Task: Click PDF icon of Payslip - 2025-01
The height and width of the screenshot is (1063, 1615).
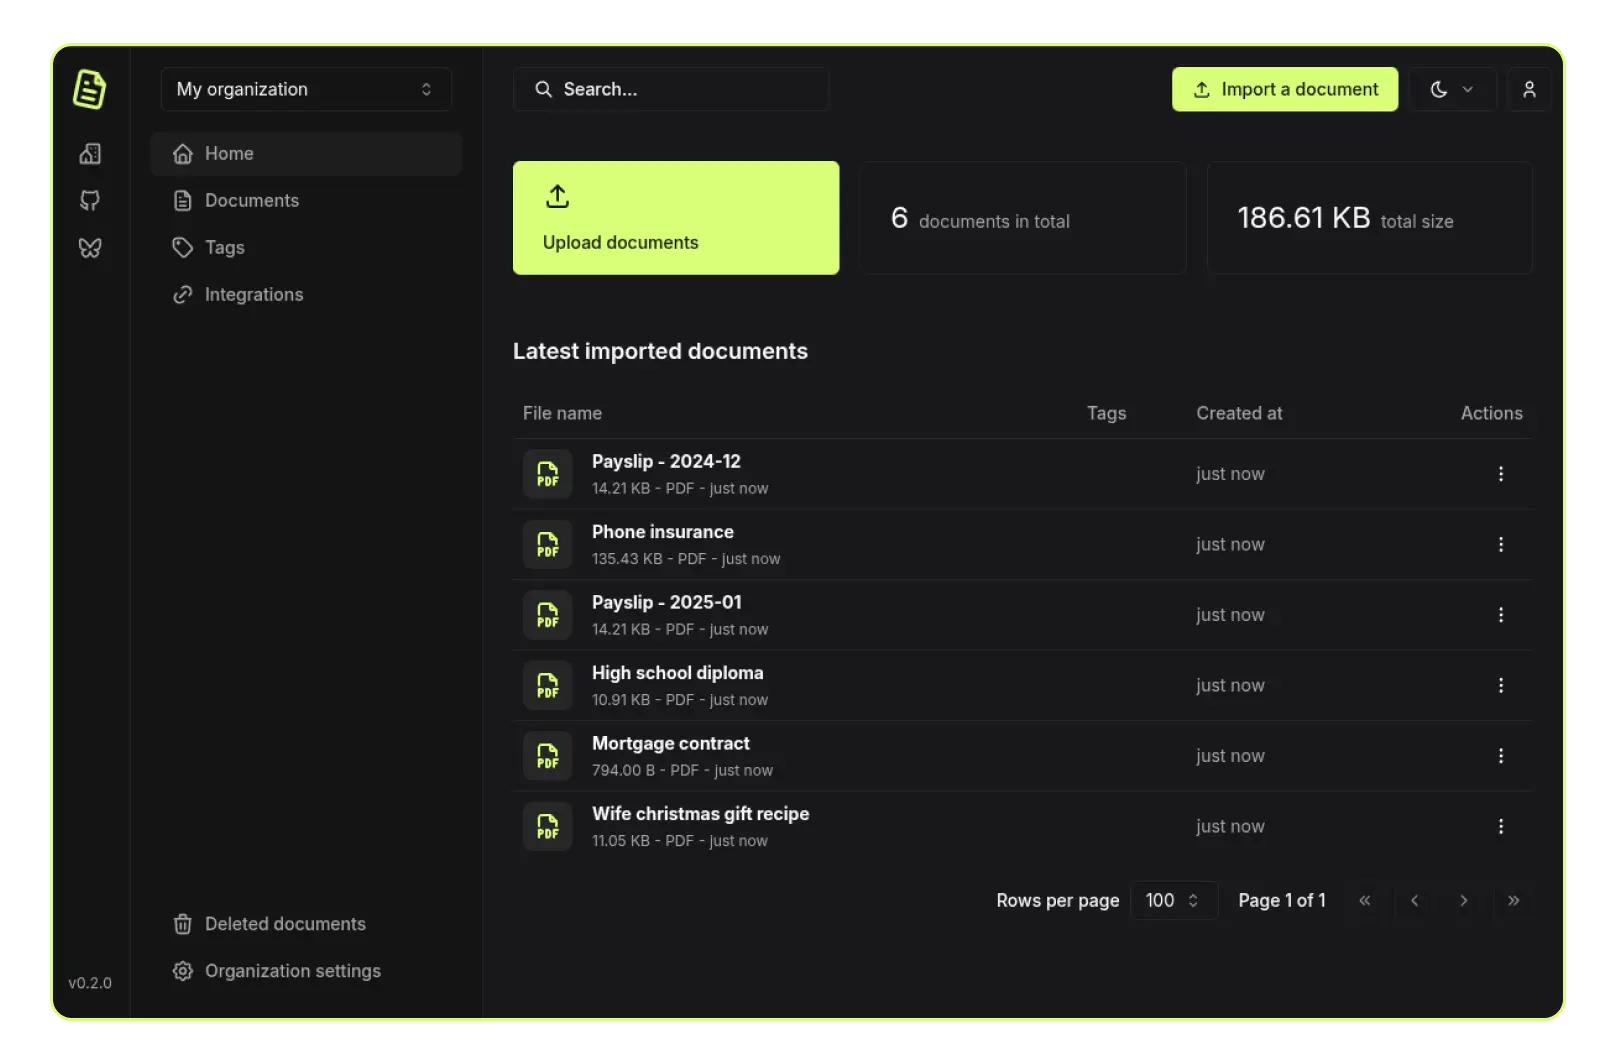Action: click(x=548, y=615)
